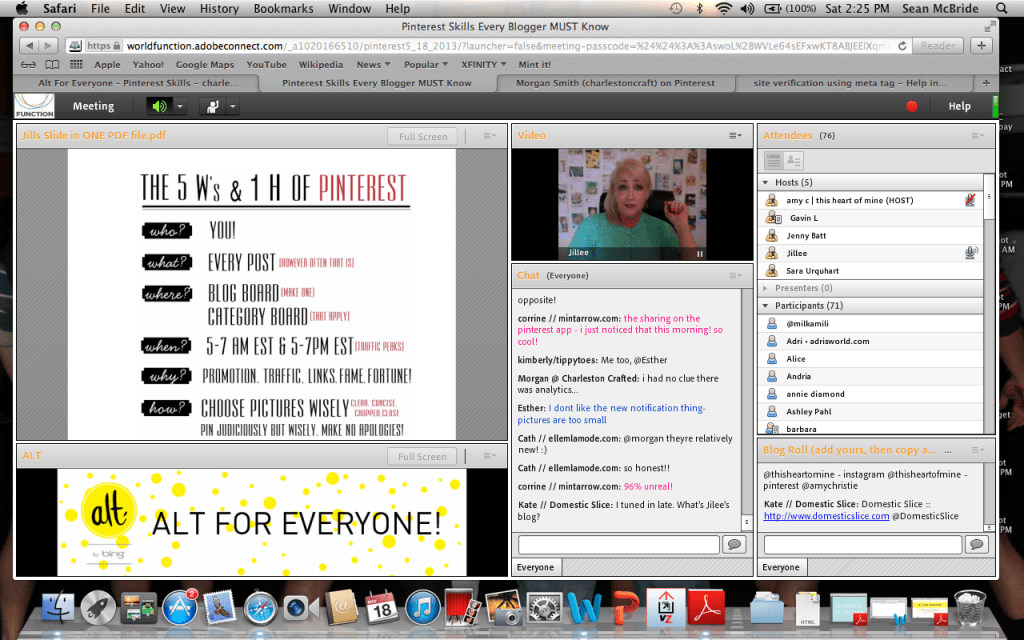Screen dimensions: 1024x640
Task: Click the Function logo in meeting bar
Action: point(35,106)
